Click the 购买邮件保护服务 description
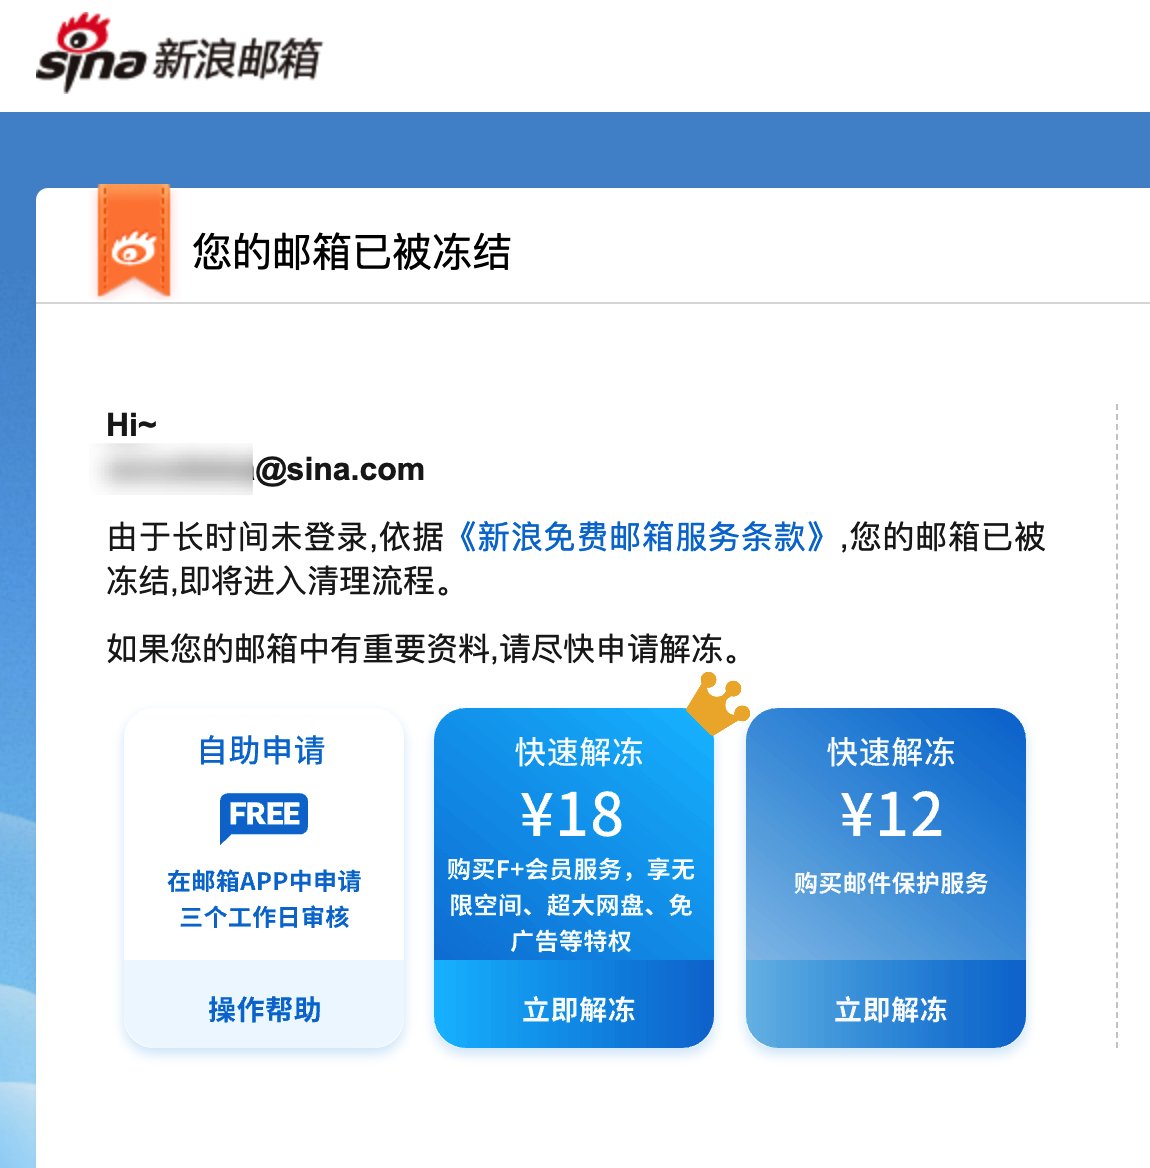This screenshot has width=1150, height=1168. (890, 883)
